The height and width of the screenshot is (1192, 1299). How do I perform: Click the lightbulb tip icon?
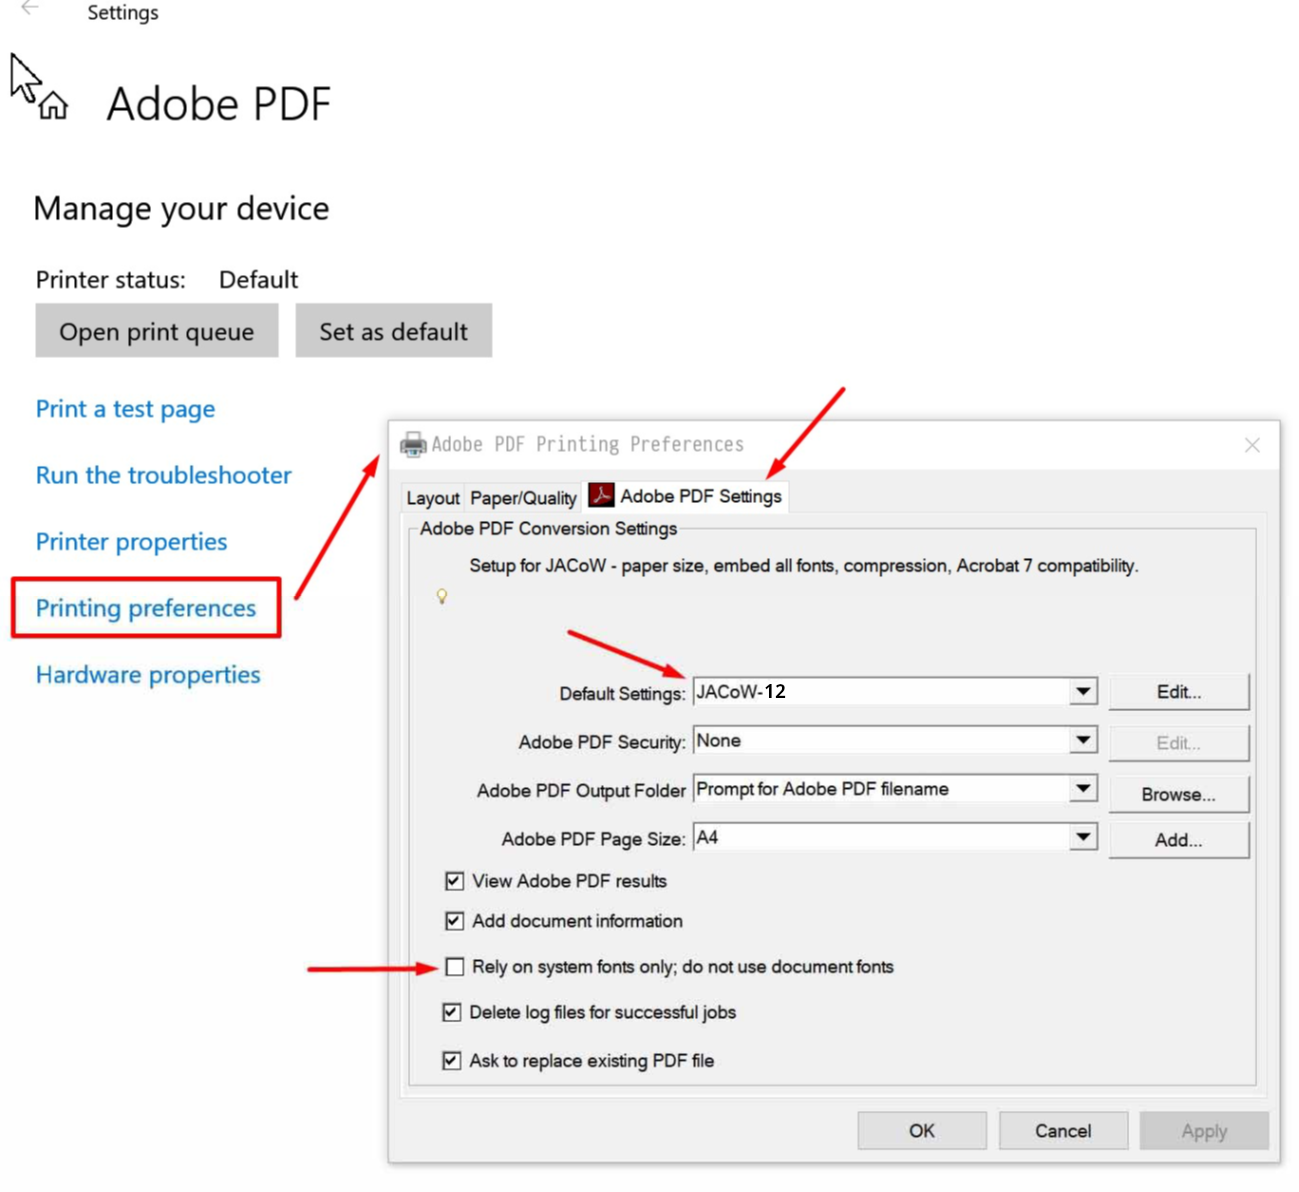coord(441,597)
